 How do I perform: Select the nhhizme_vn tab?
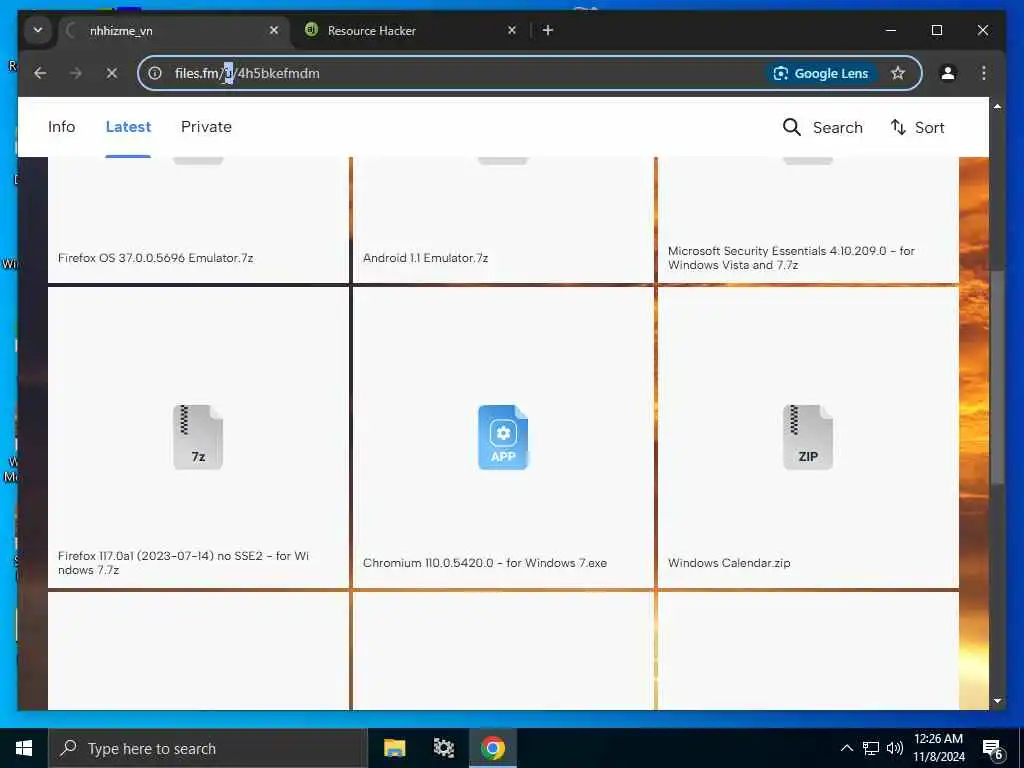(x=172, y=31)
